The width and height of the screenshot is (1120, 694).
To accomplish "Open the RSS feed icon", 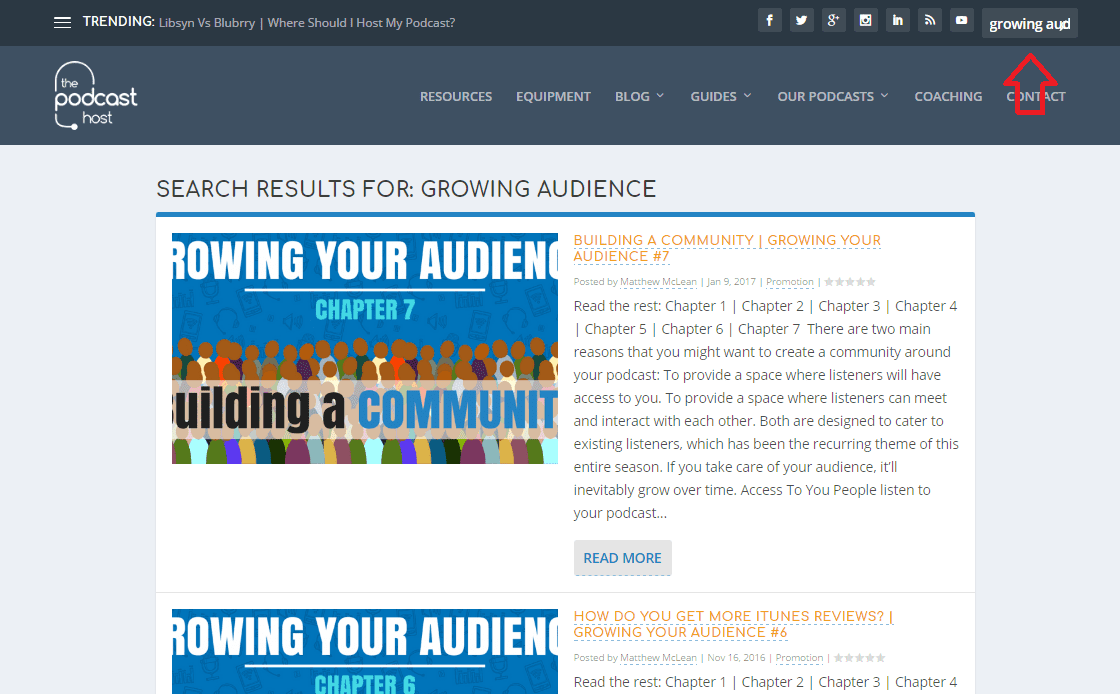I will coord(929,20).
